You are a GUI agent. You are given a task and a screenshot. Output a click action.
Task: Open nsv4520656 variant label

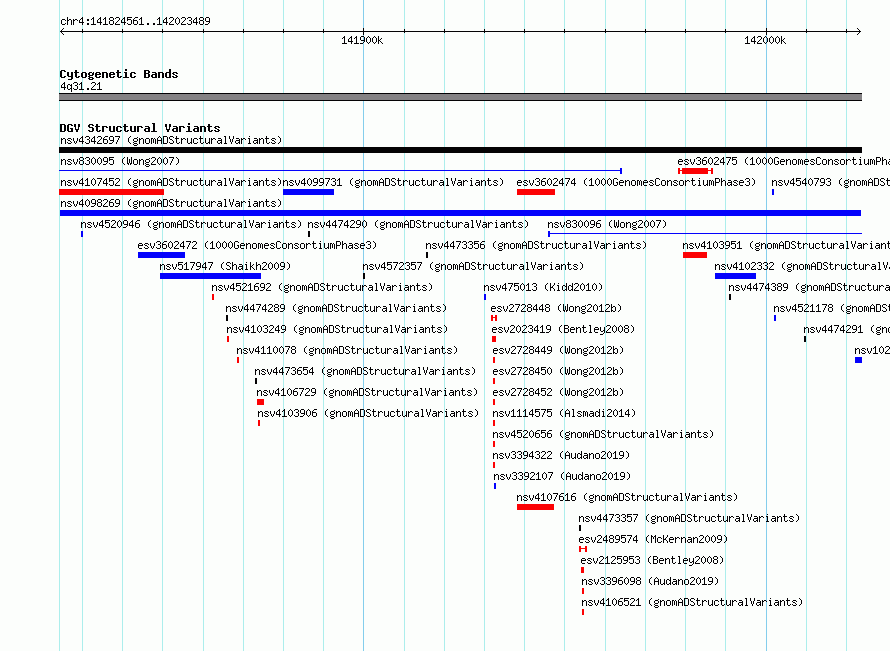coord(603,434)
